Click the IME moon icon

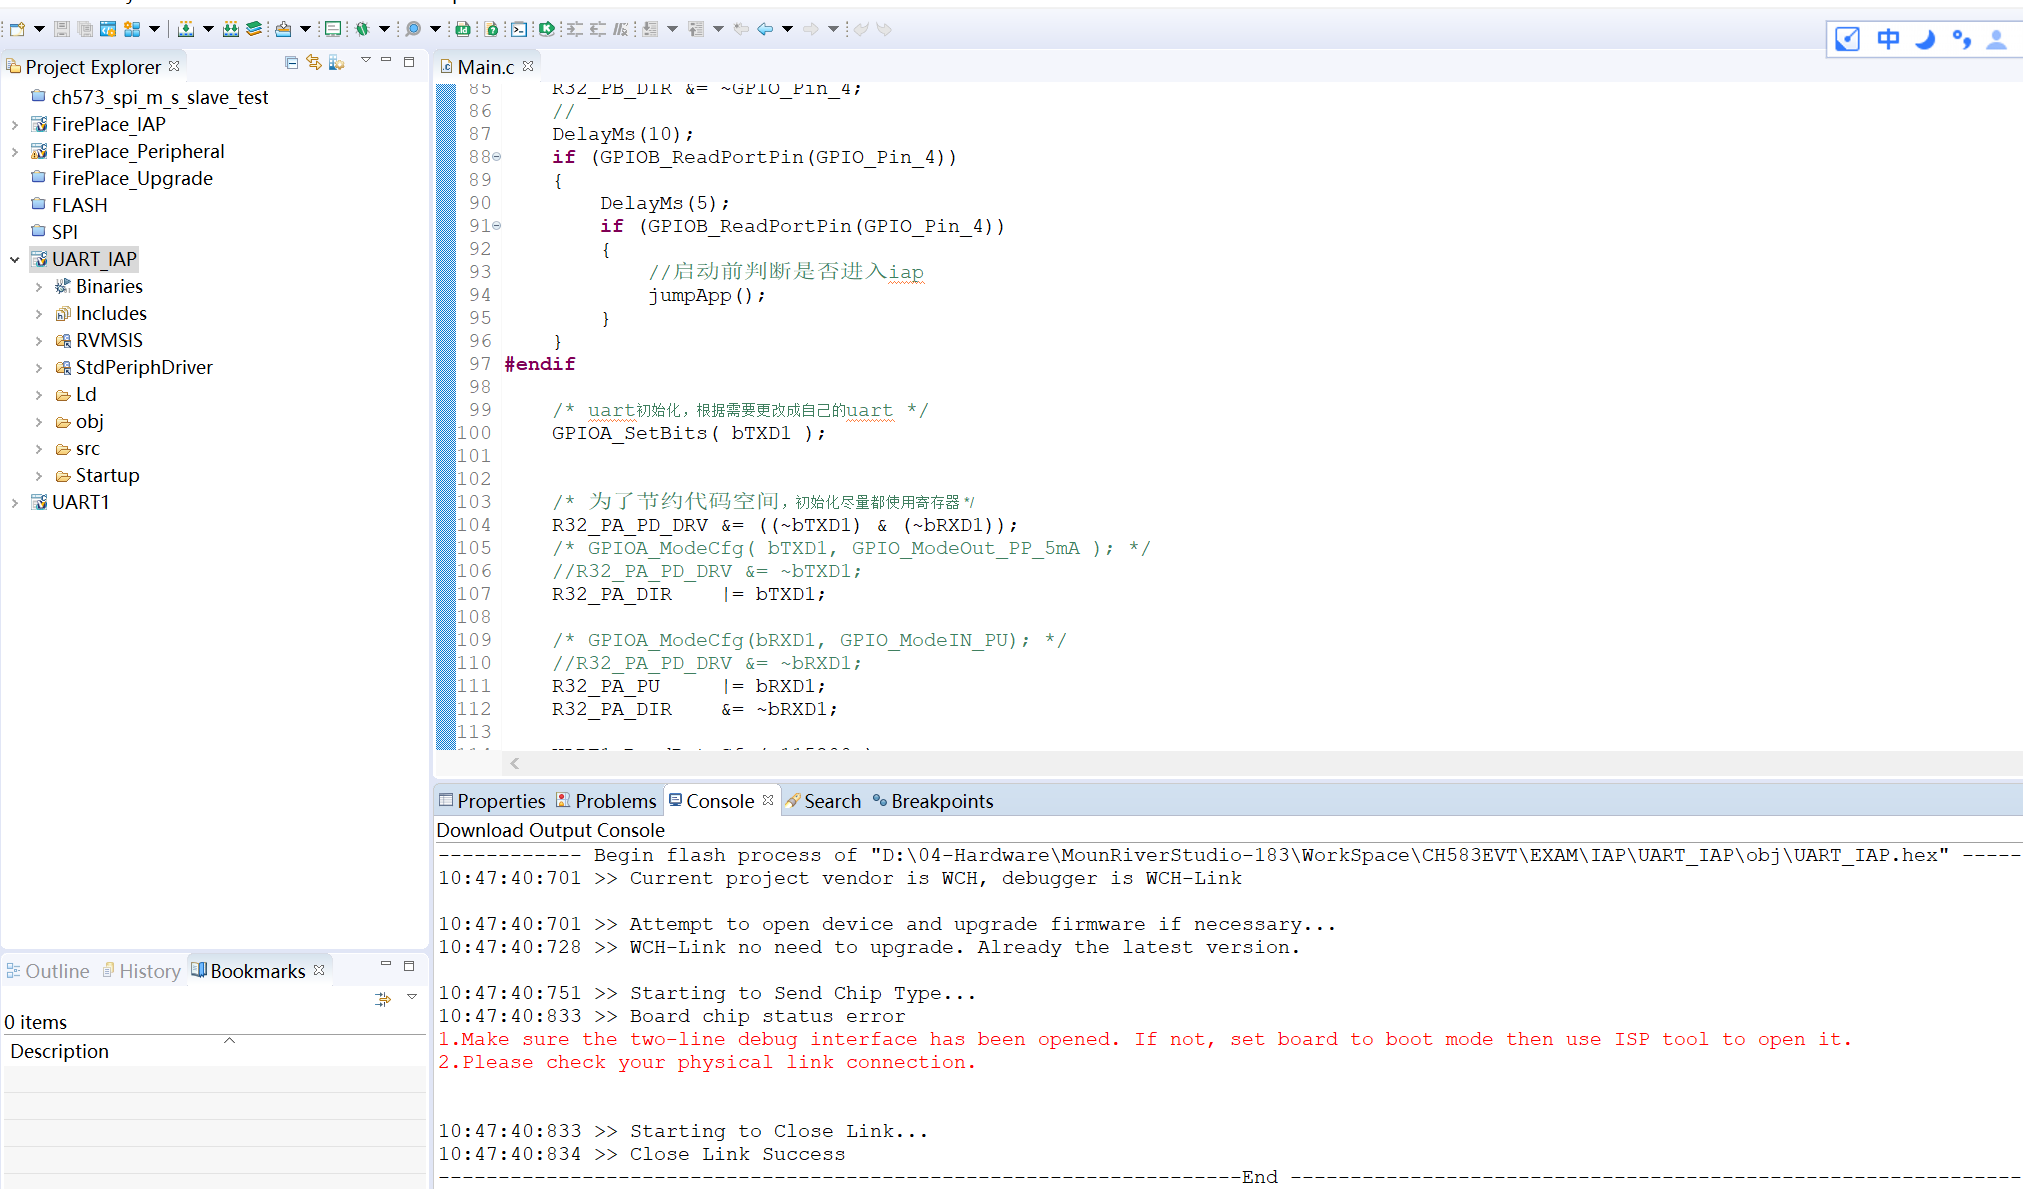(x=1925, y=39)
